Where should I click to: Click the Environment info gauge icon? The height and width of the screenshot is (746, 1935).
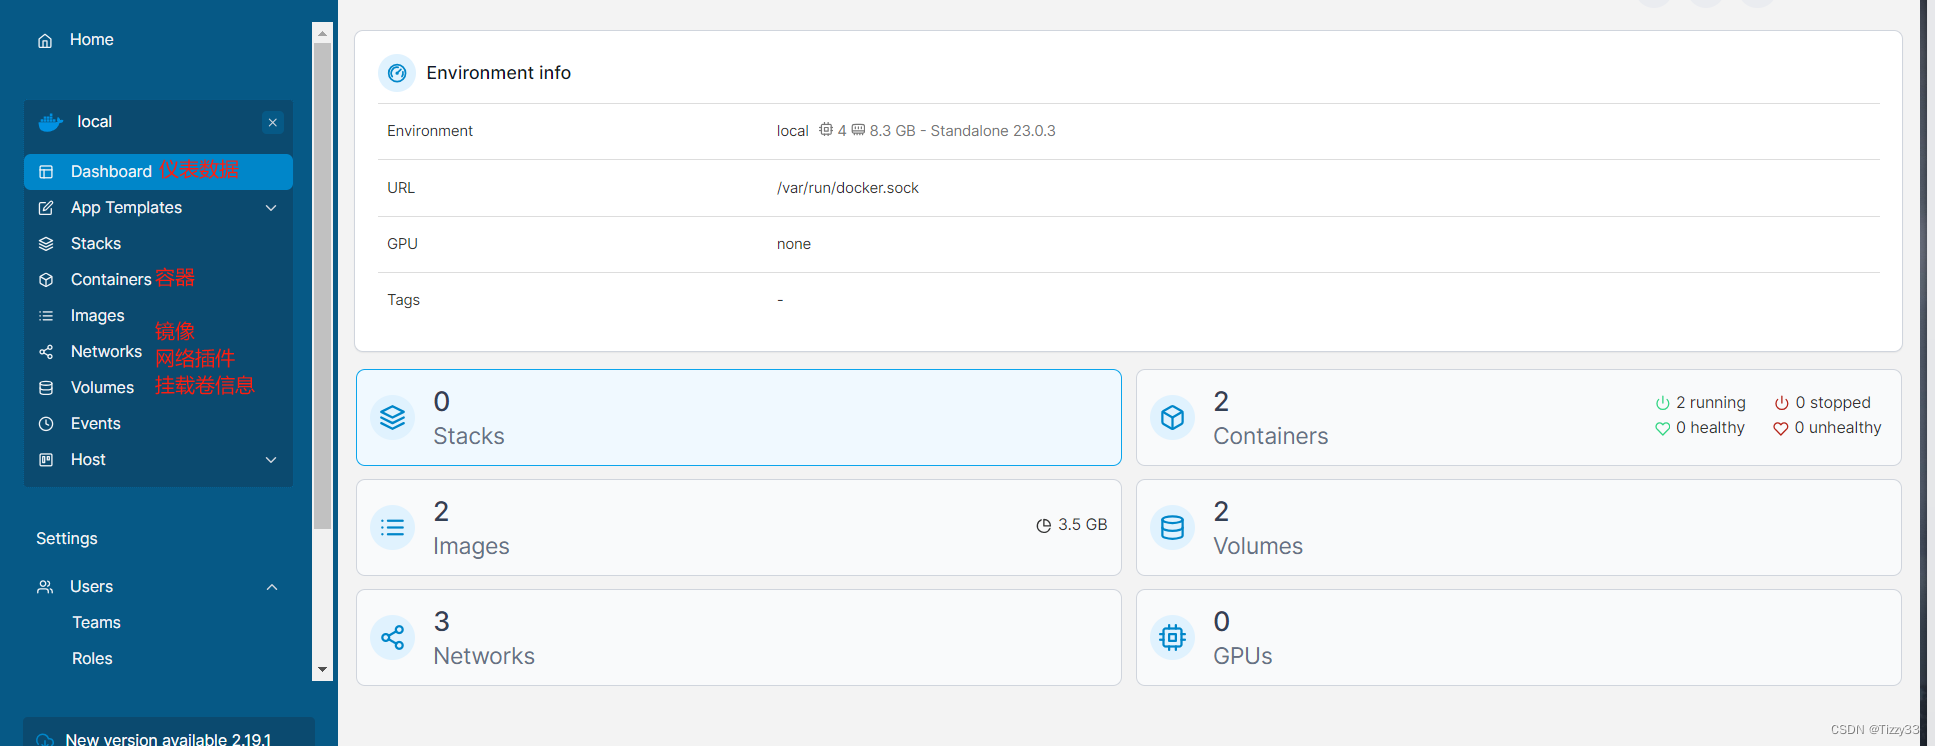397,73
